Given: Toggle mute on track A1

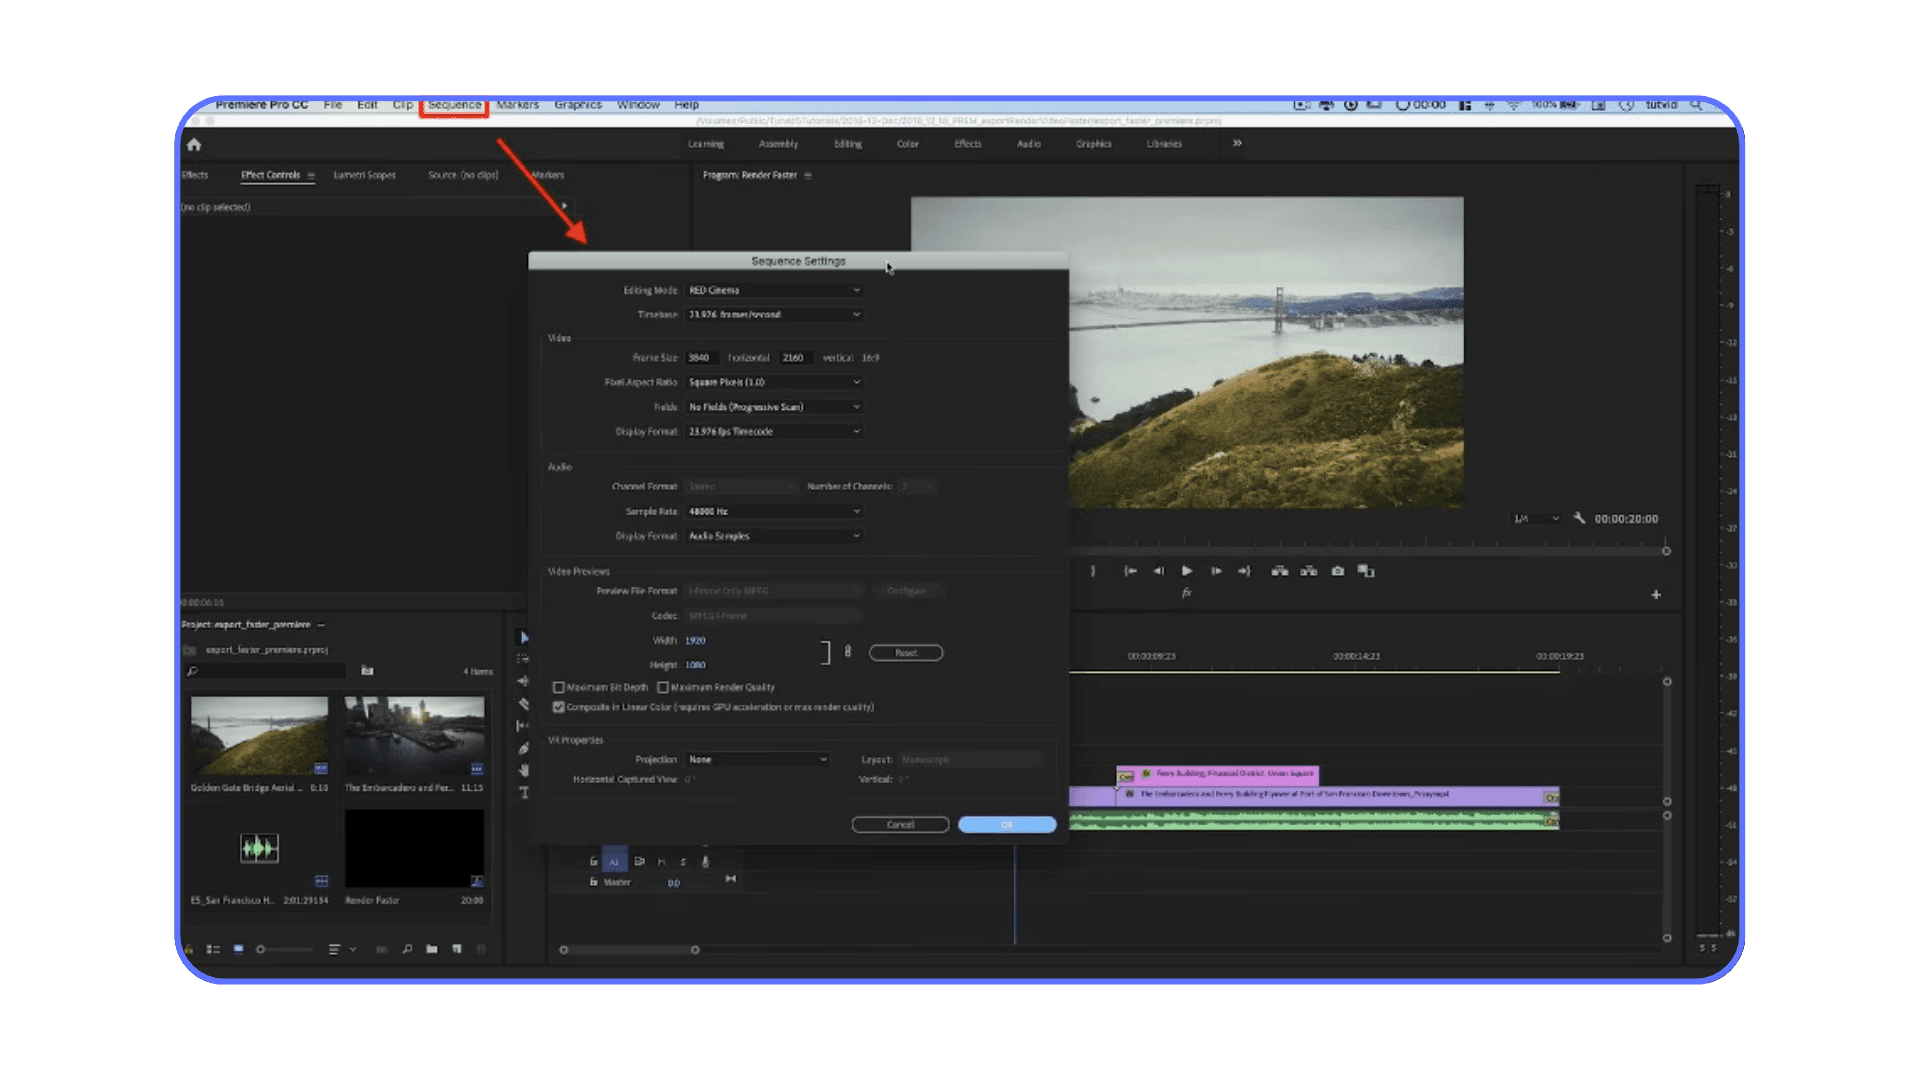Looking at the screenshot, I should click(661, 861).
